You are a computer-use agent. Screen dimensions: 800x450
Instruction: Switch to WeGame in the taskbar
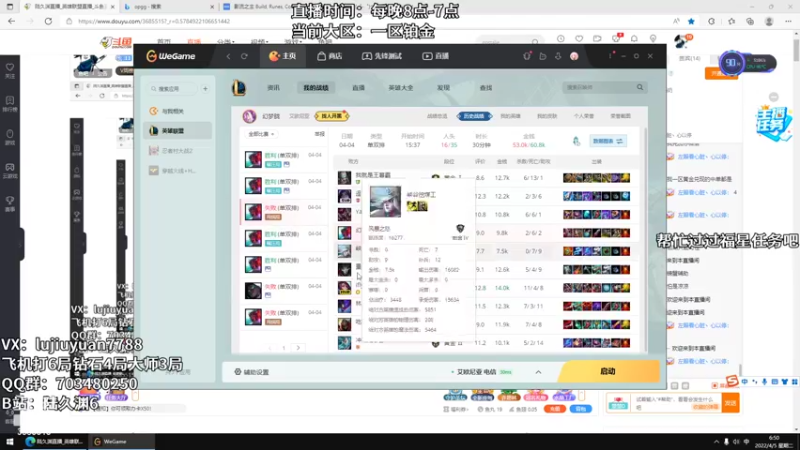coord(121,442)
